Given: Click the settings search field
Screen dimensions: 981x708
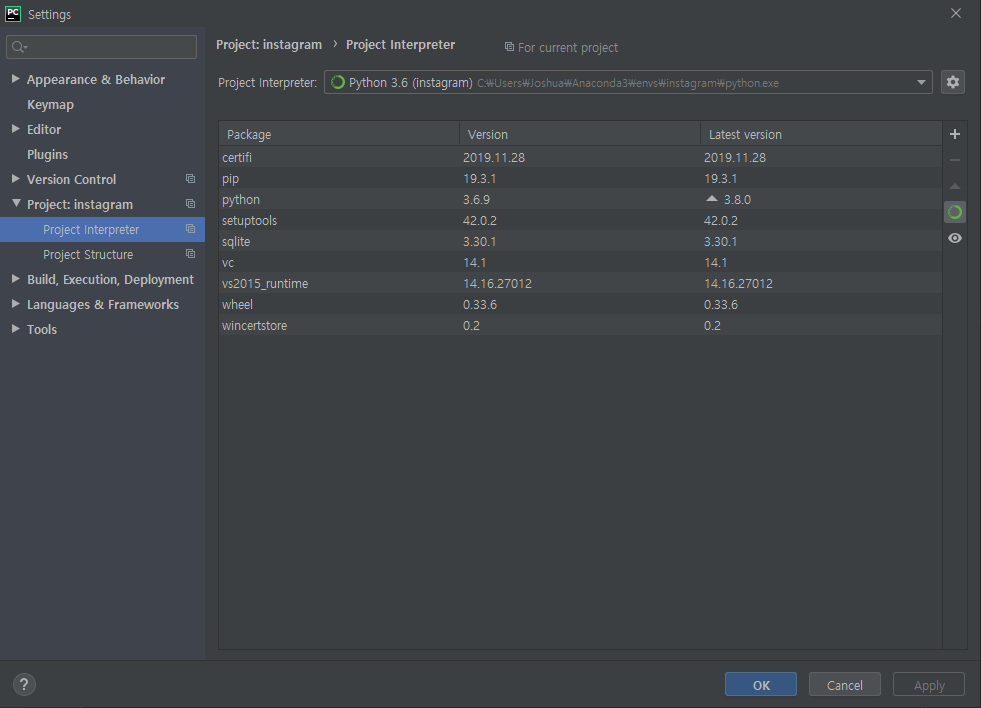Looking at the screenshot, I should click(x=101, y=47).
